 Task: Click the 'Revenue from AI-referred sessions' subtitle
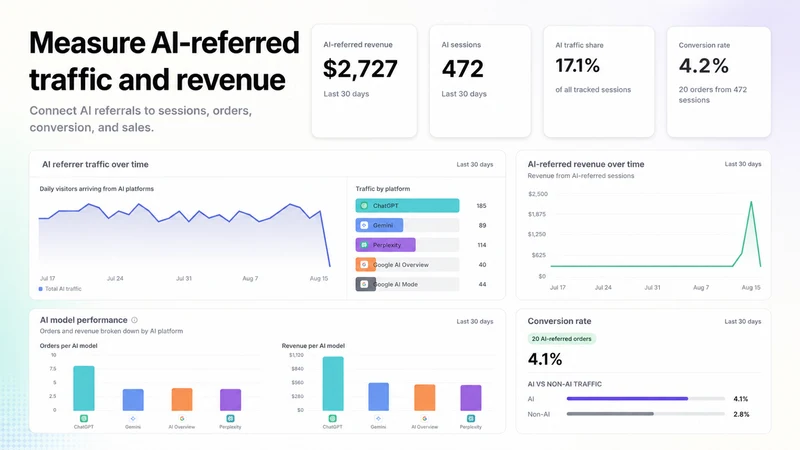[581, 176]
